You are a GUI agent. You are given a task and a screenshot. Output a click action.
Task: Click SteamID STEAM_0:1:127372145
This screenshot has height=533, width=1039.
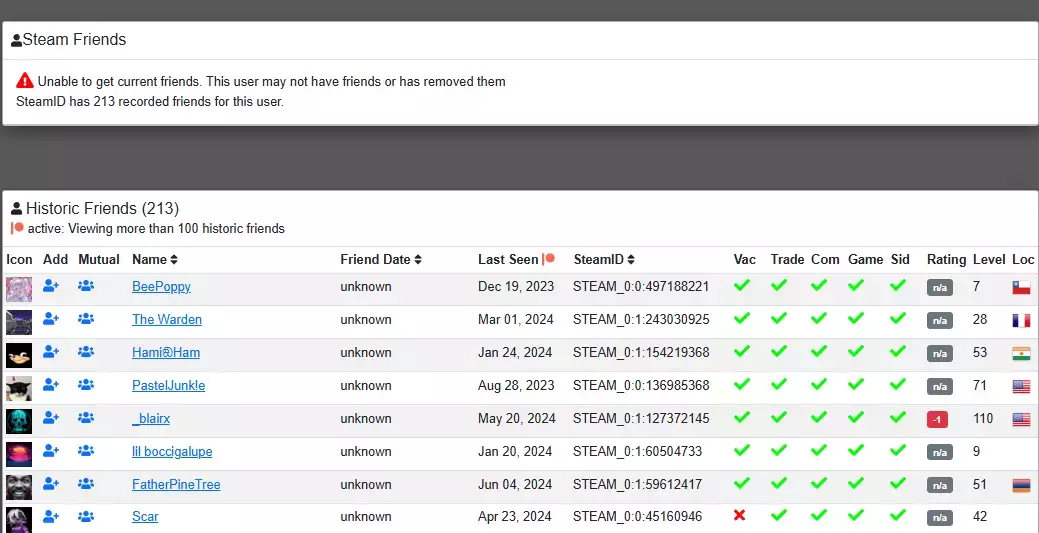point(641,418)
